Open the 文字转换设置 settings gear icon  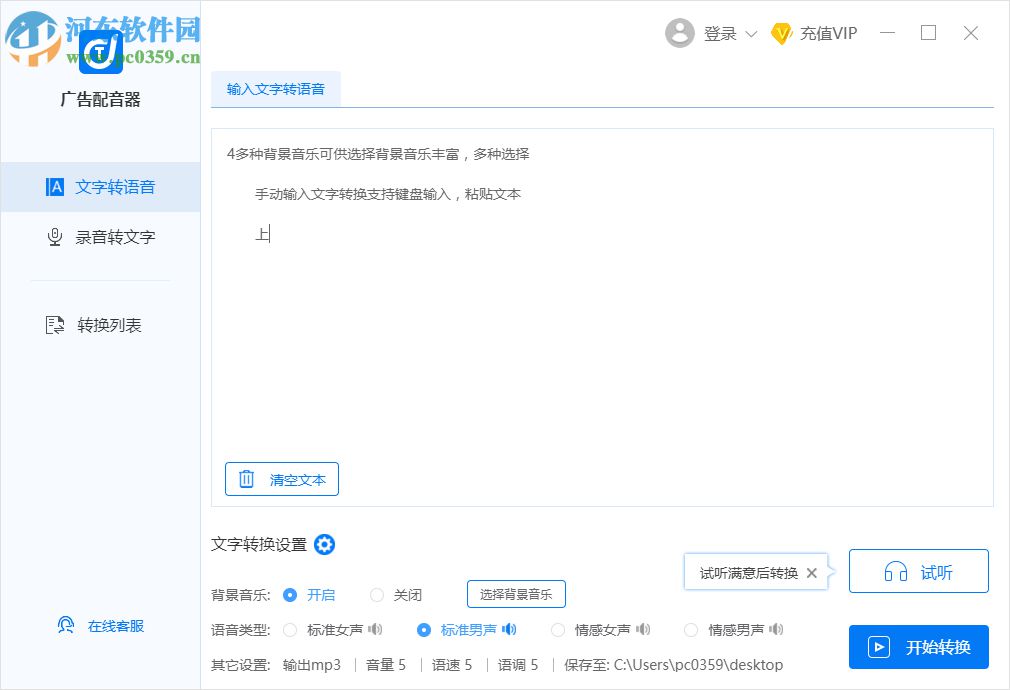[324, 545]
